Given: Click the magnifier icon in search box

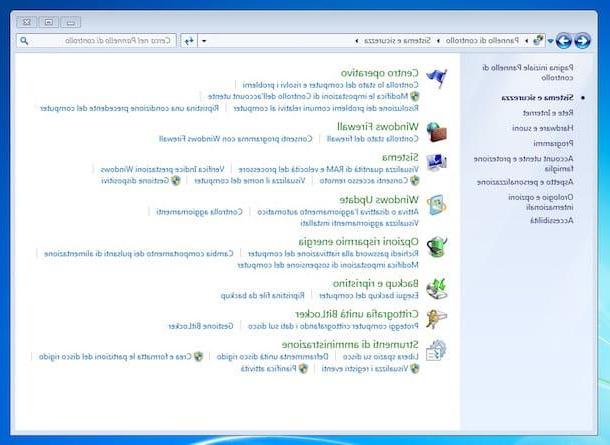Looking at the screenshot, I should [24, 40].
